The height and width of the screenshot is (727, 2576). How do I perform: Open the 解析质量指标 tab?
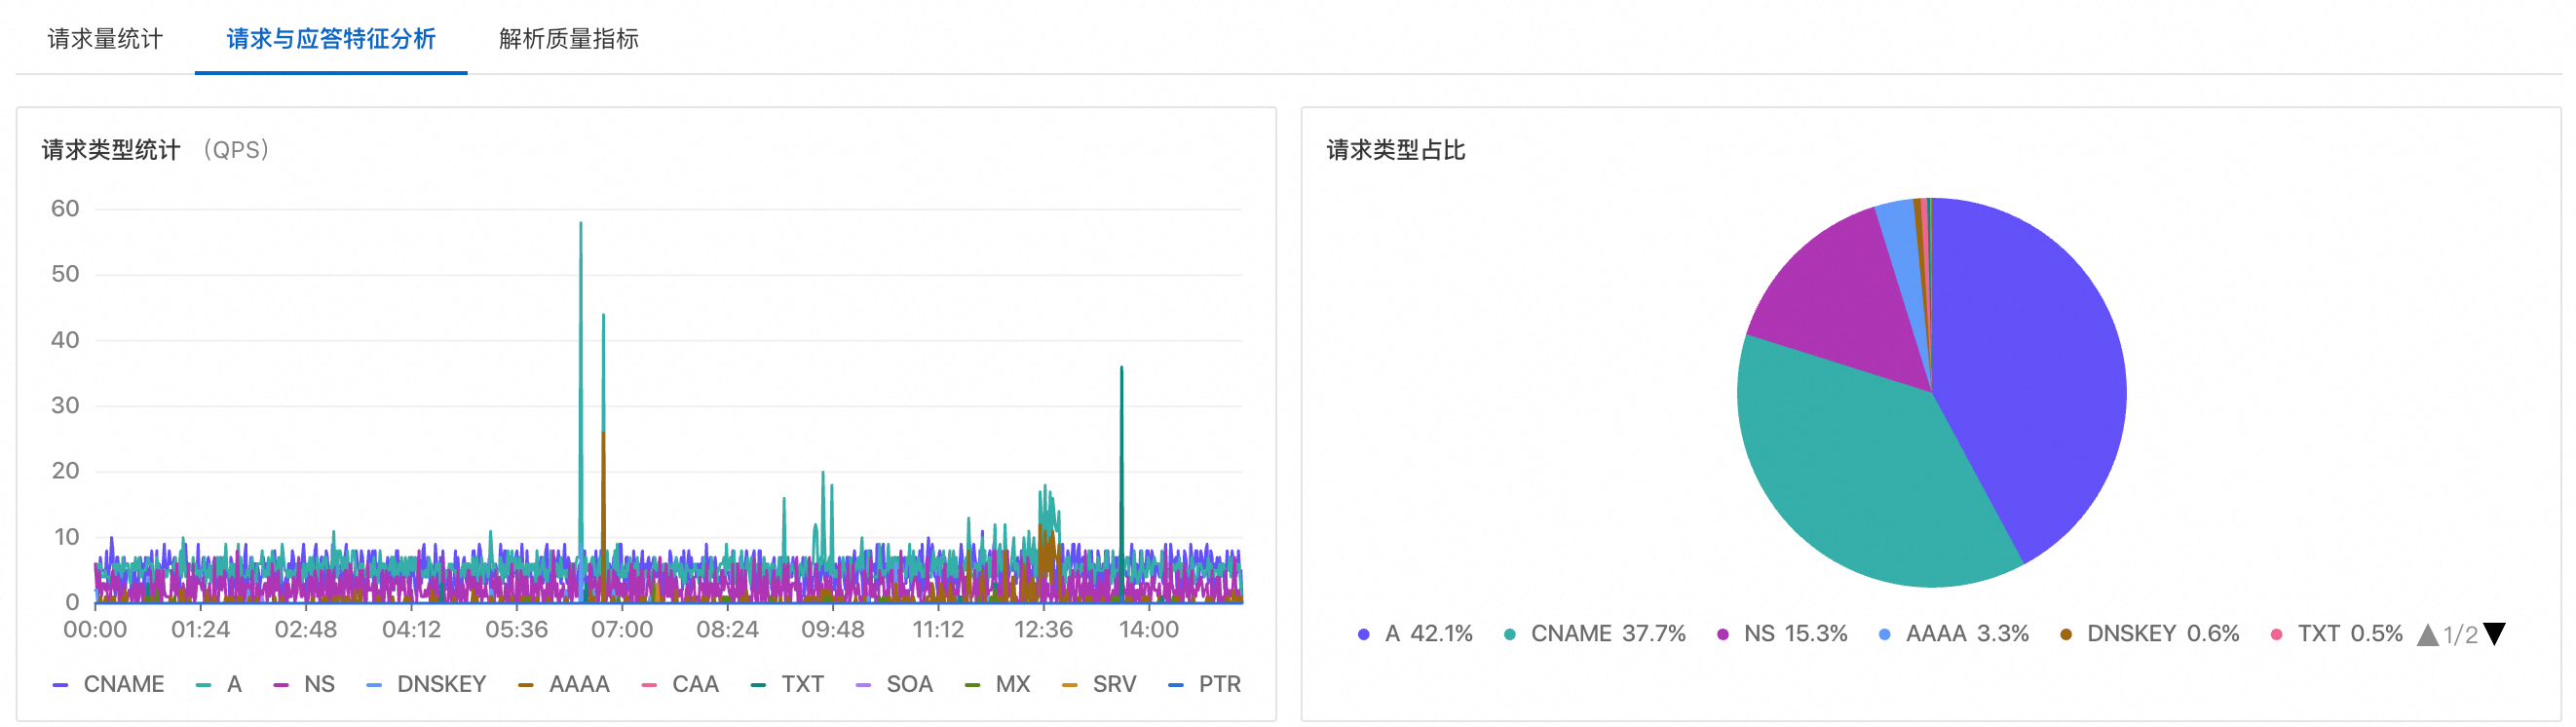tap(569, 39)
